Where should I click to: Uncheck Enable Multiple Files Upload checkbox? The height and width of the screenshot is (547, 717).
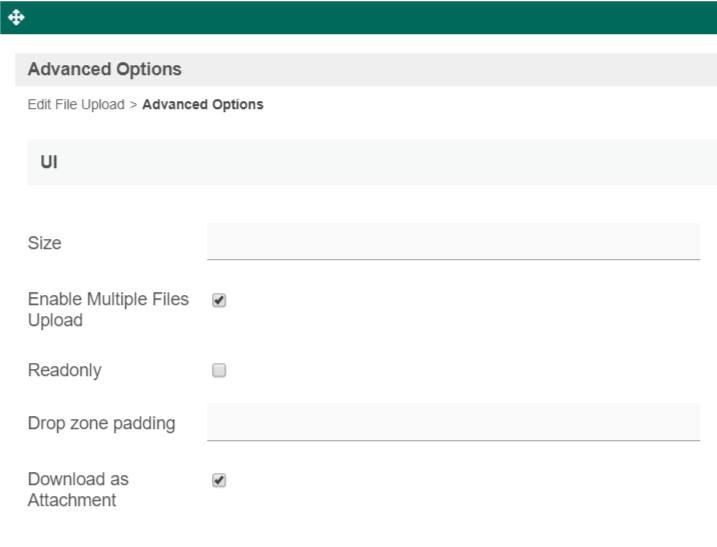220,300
